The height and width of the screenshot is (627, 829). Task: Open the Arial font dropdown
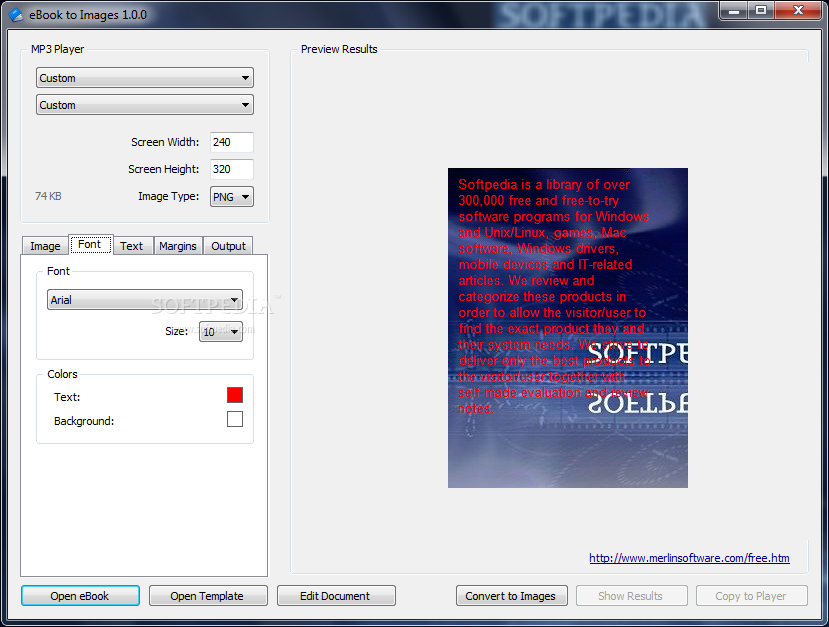tap(145, 300)
